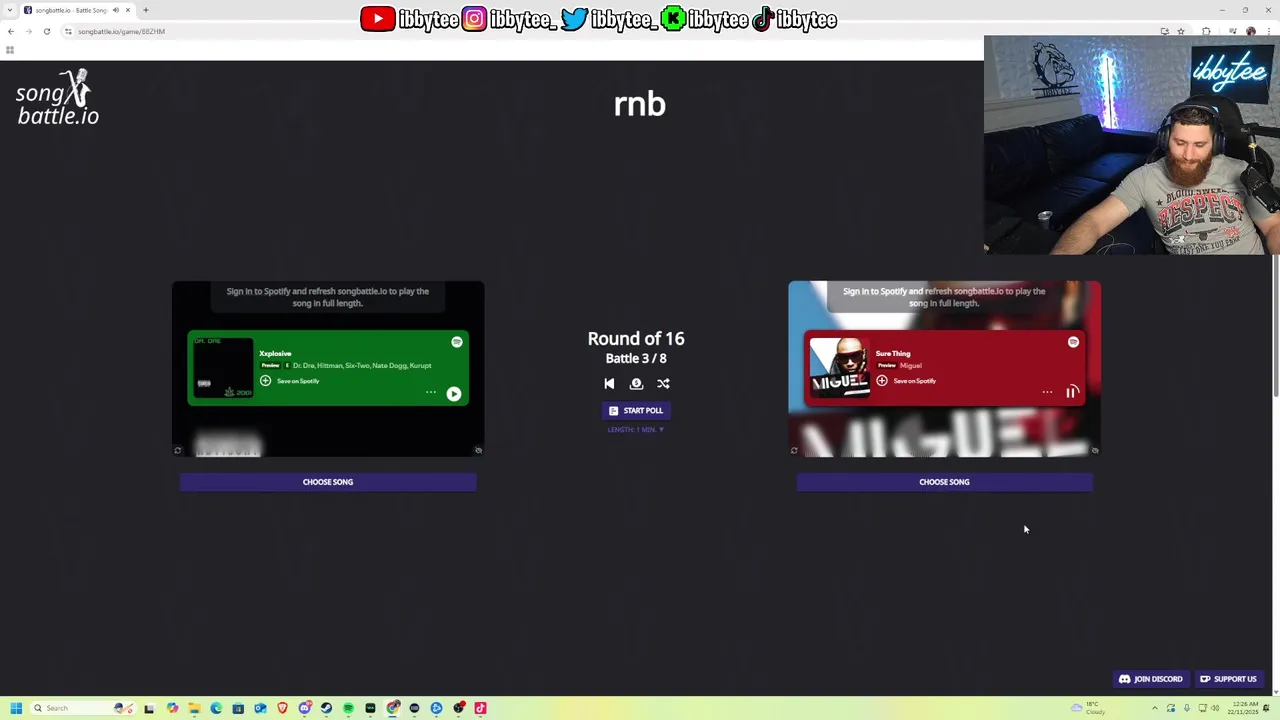The image size is (1280, 720).
Task: Click the taskbar Search box
Action: coord(83,708)
